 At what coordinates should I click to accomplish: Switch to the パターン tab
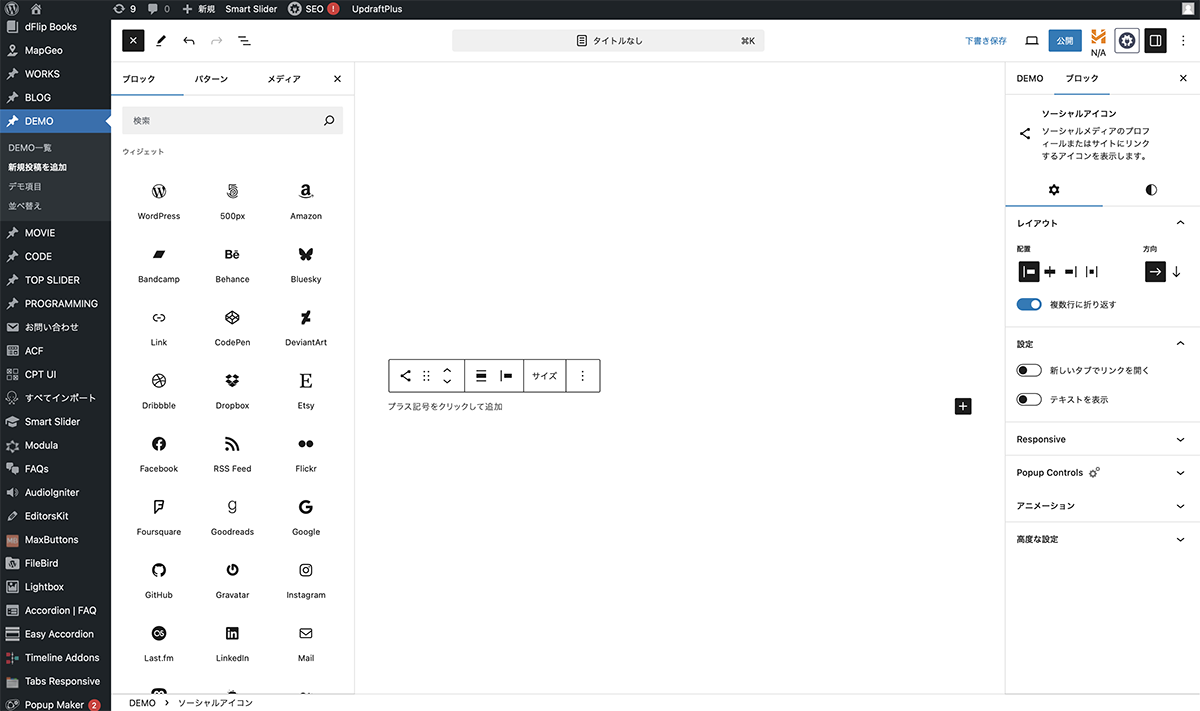pos(211,79)
